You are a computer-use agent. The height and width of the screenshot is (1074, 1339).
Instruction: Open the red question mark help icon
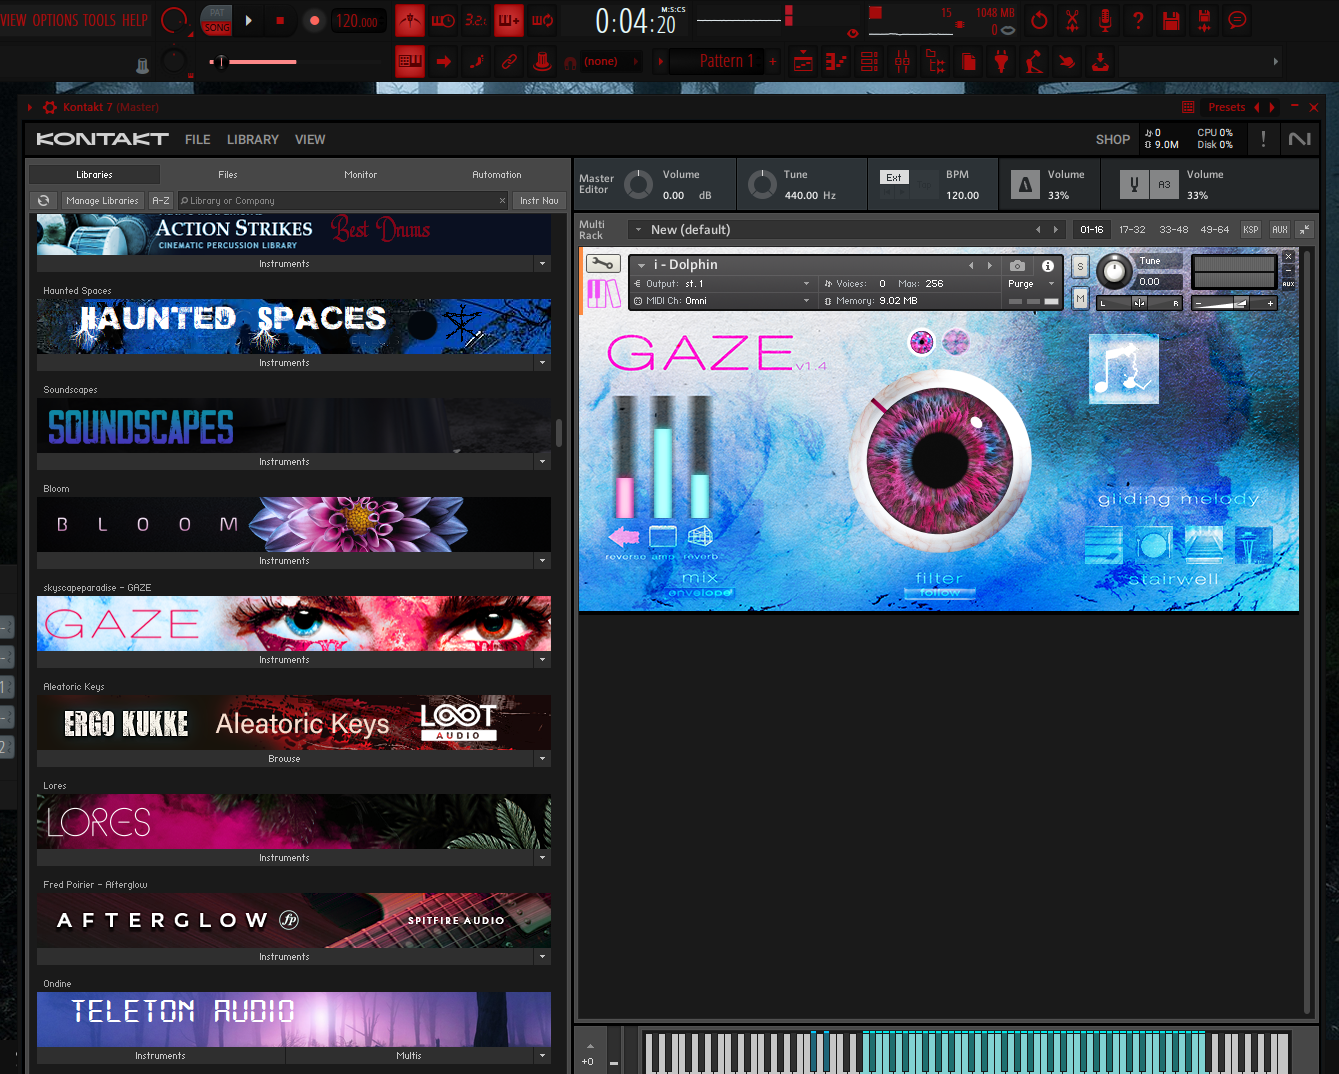[1138, 20]
